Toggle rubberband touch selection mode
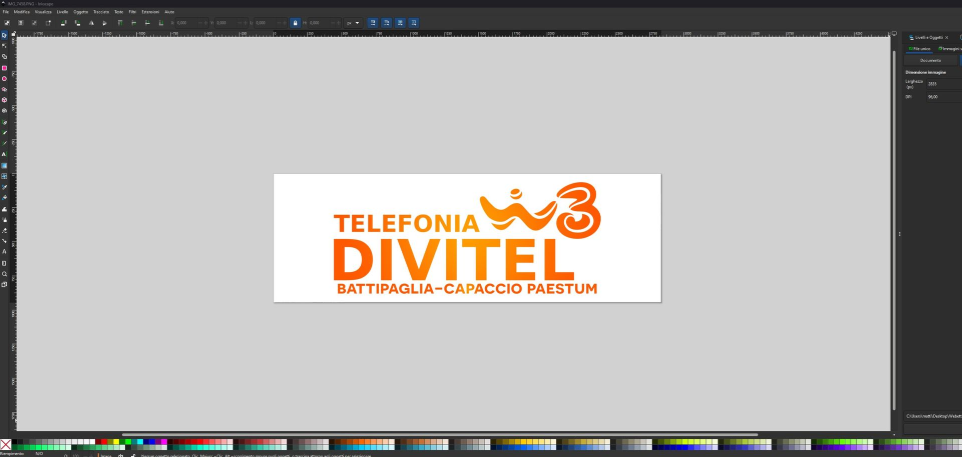The image size is (962, 457). [48, 23]
